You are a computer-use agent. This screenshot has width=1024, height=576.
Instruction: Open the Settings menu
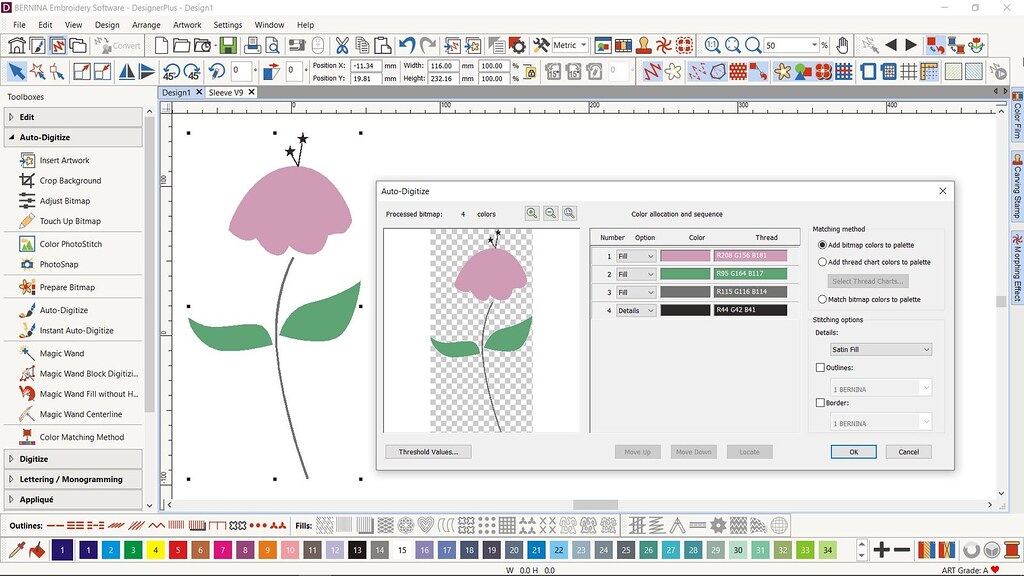pyautogui.click(x=227, y=25)
